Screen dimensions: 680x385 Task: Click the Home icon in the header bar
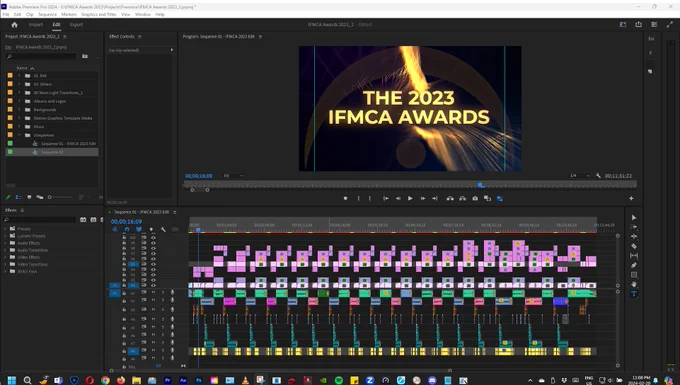(x=14, y=25)
